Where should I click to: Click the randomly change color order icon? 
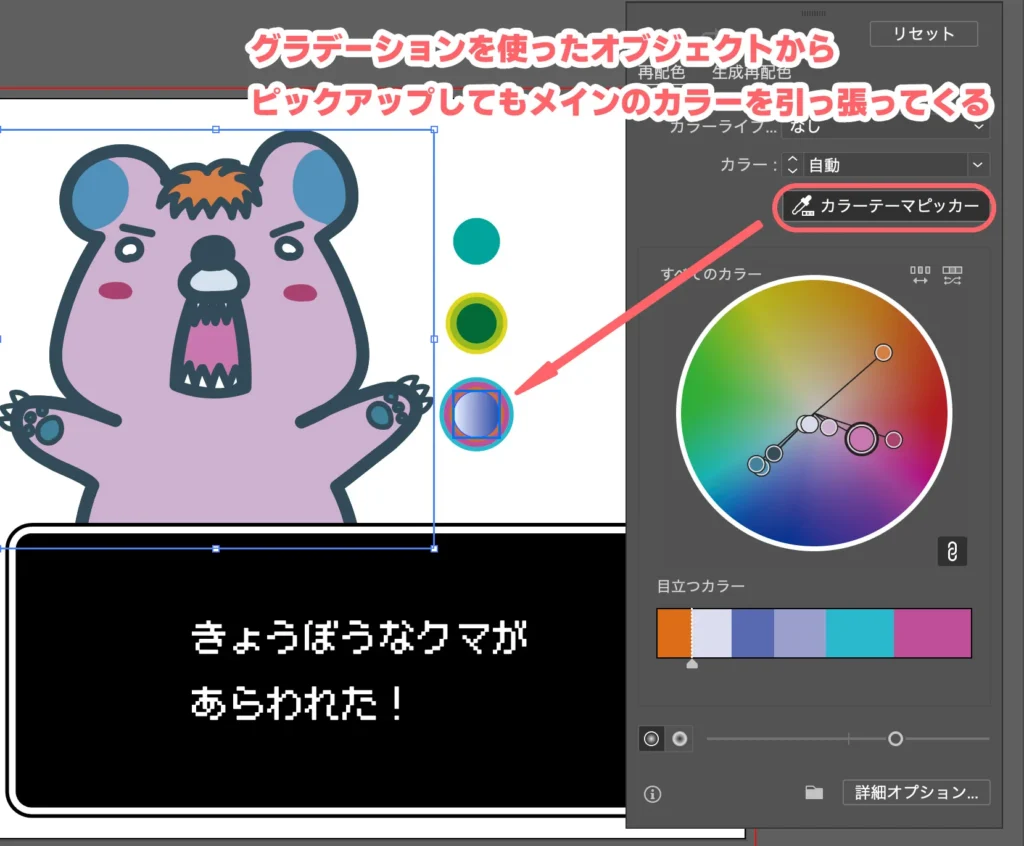[x=920, y=275]
